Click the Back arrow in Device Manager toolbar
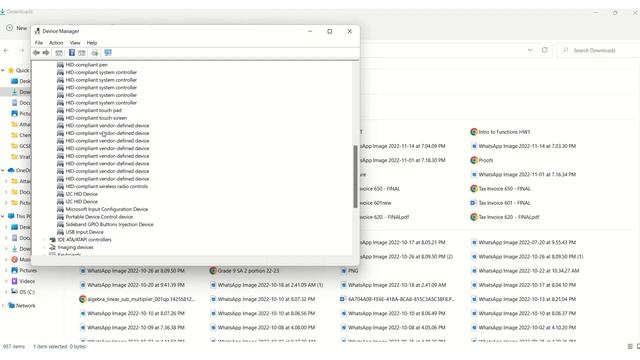The height and width of the screenshot is (360, 640). (36, 53)
